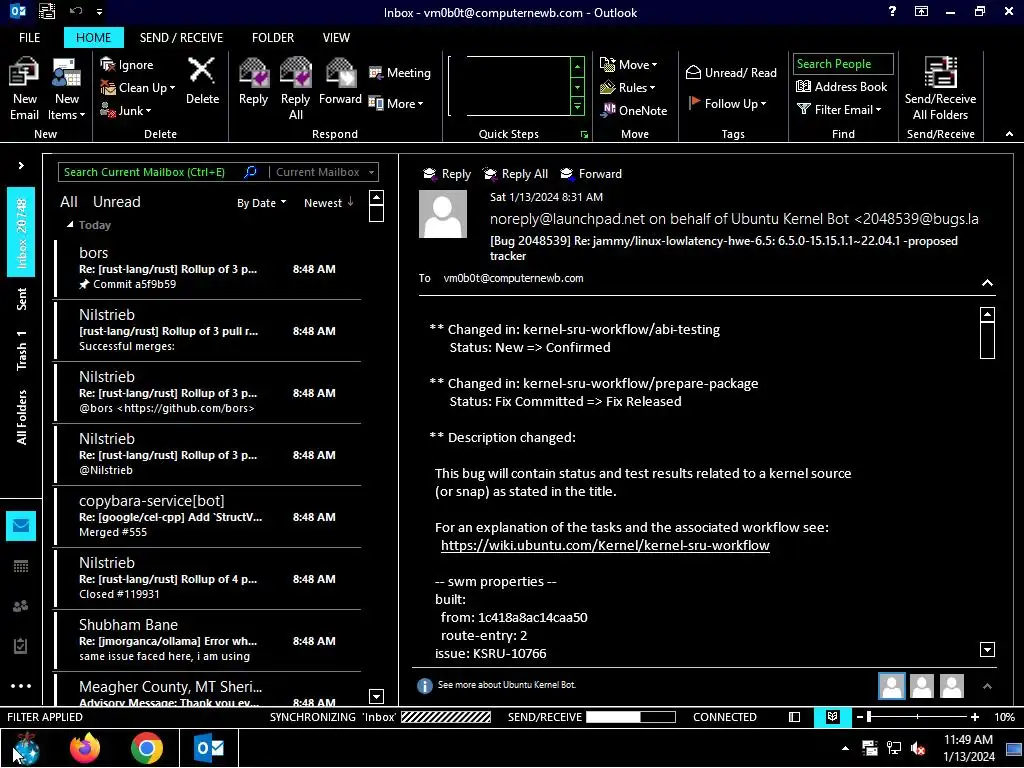Open the FOLDER ribbon tab

pyautogui.click(x=272, y=37)
